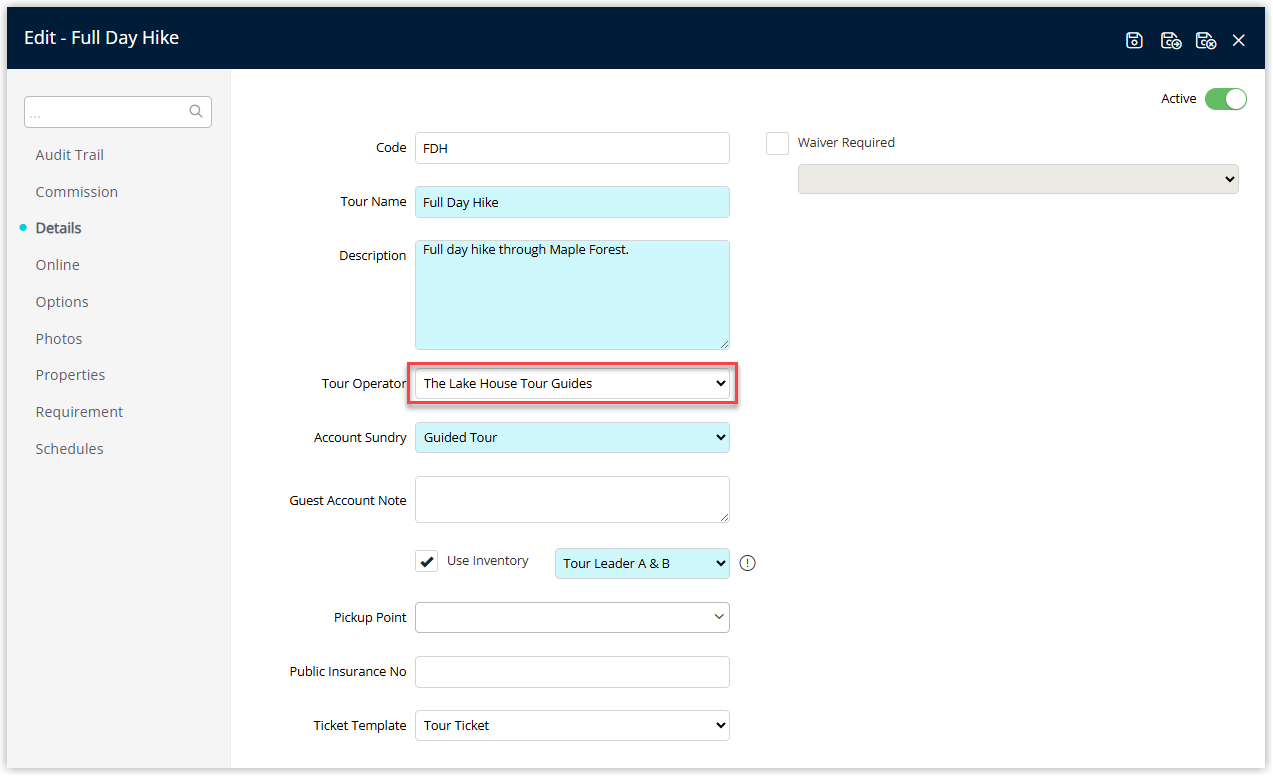1273x776 pixels.
Task: Close the Edit Full Day Hike dialog
Action: pyautogui.click(x=1239, y=40)
